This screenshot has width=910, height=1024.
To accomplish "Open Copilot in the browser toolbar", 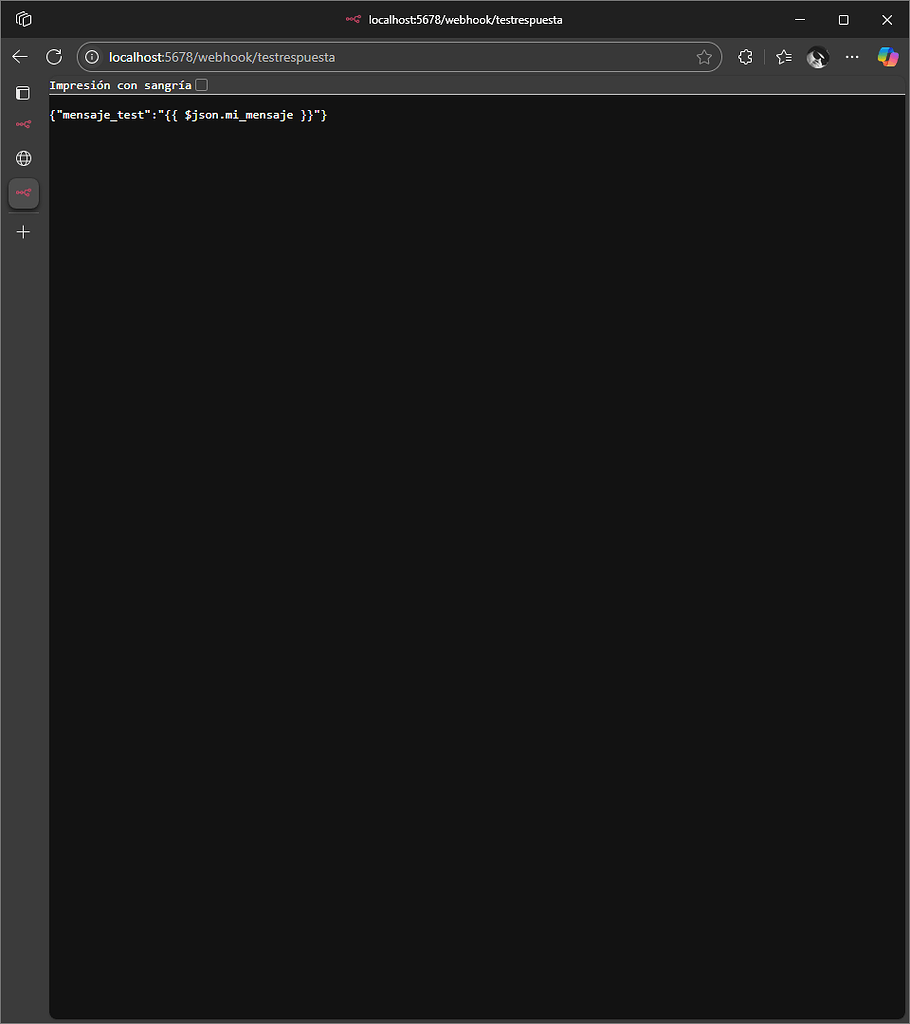I will coord(888,57).
